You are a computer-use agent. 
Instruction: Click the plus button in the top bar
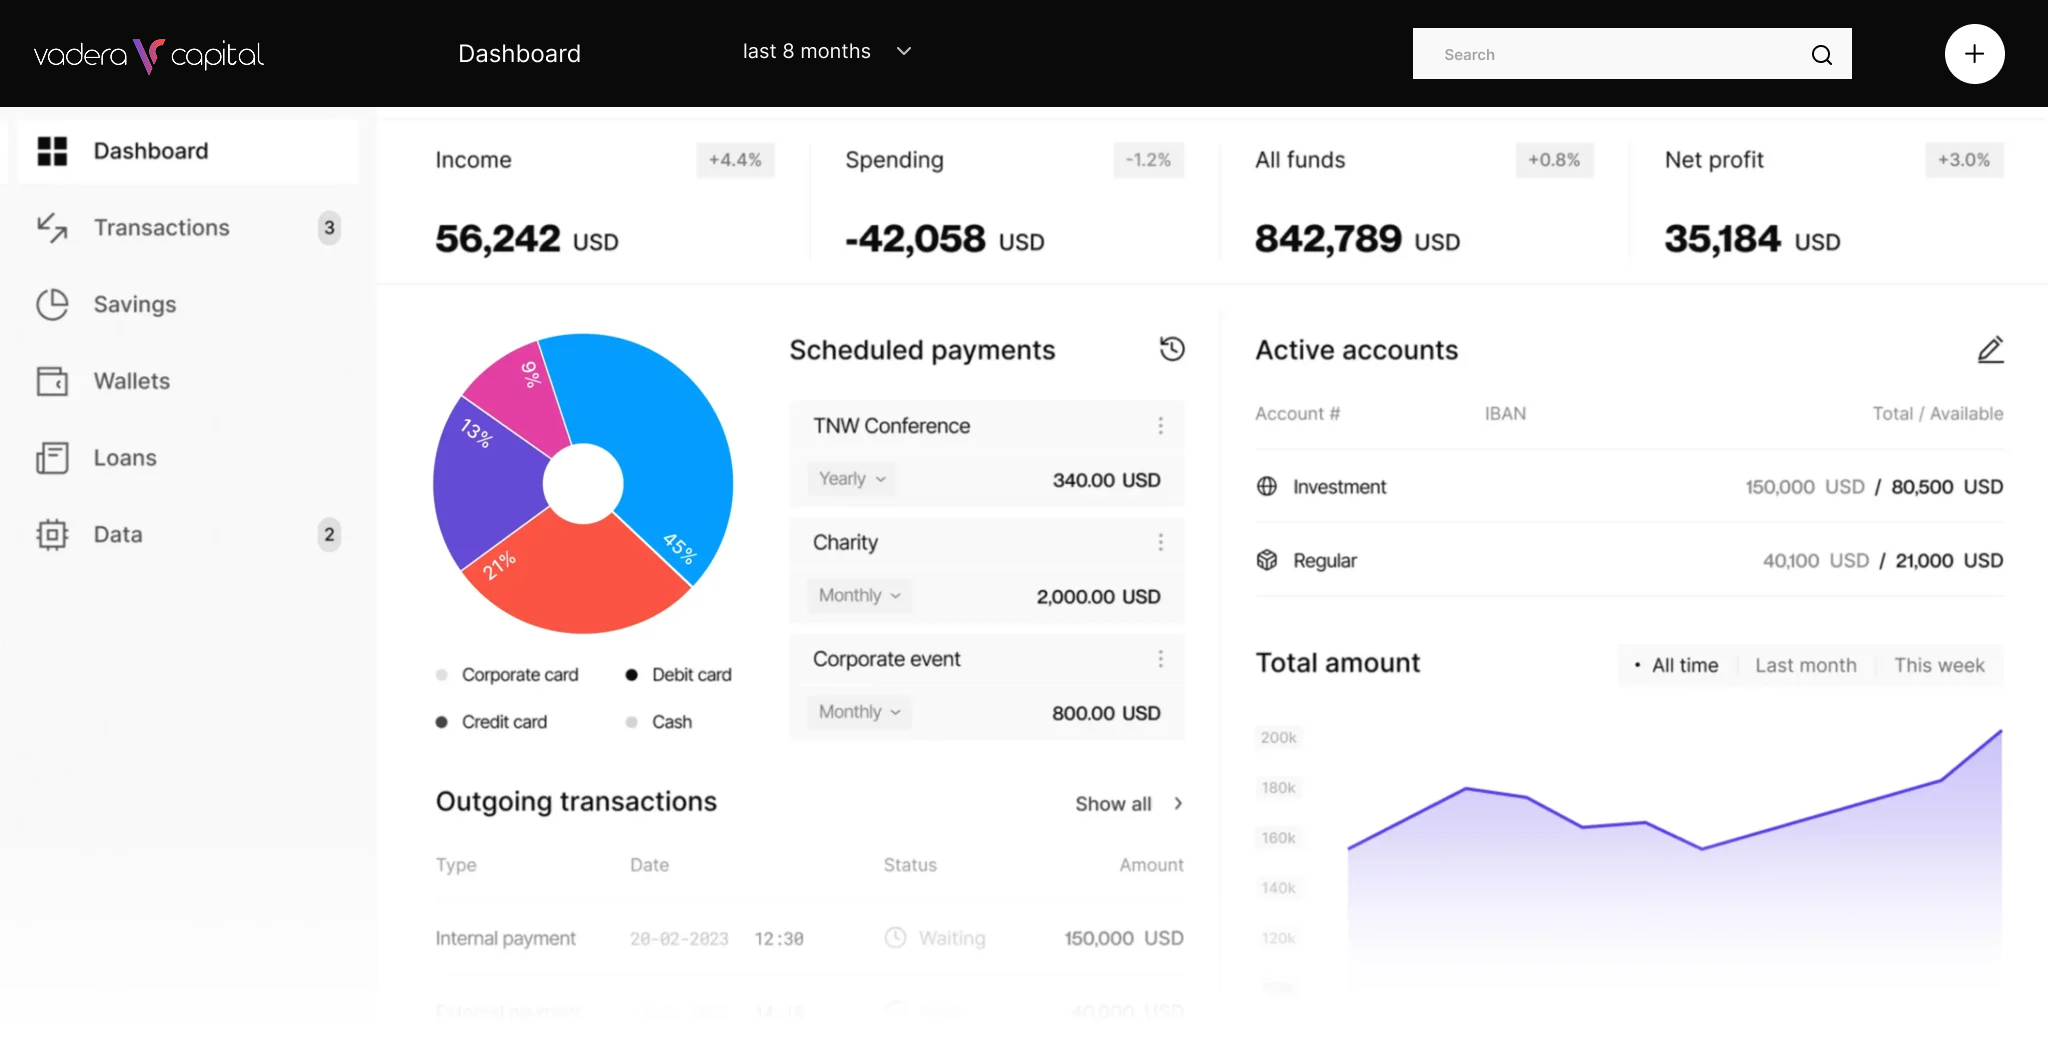pos(1973,54)
